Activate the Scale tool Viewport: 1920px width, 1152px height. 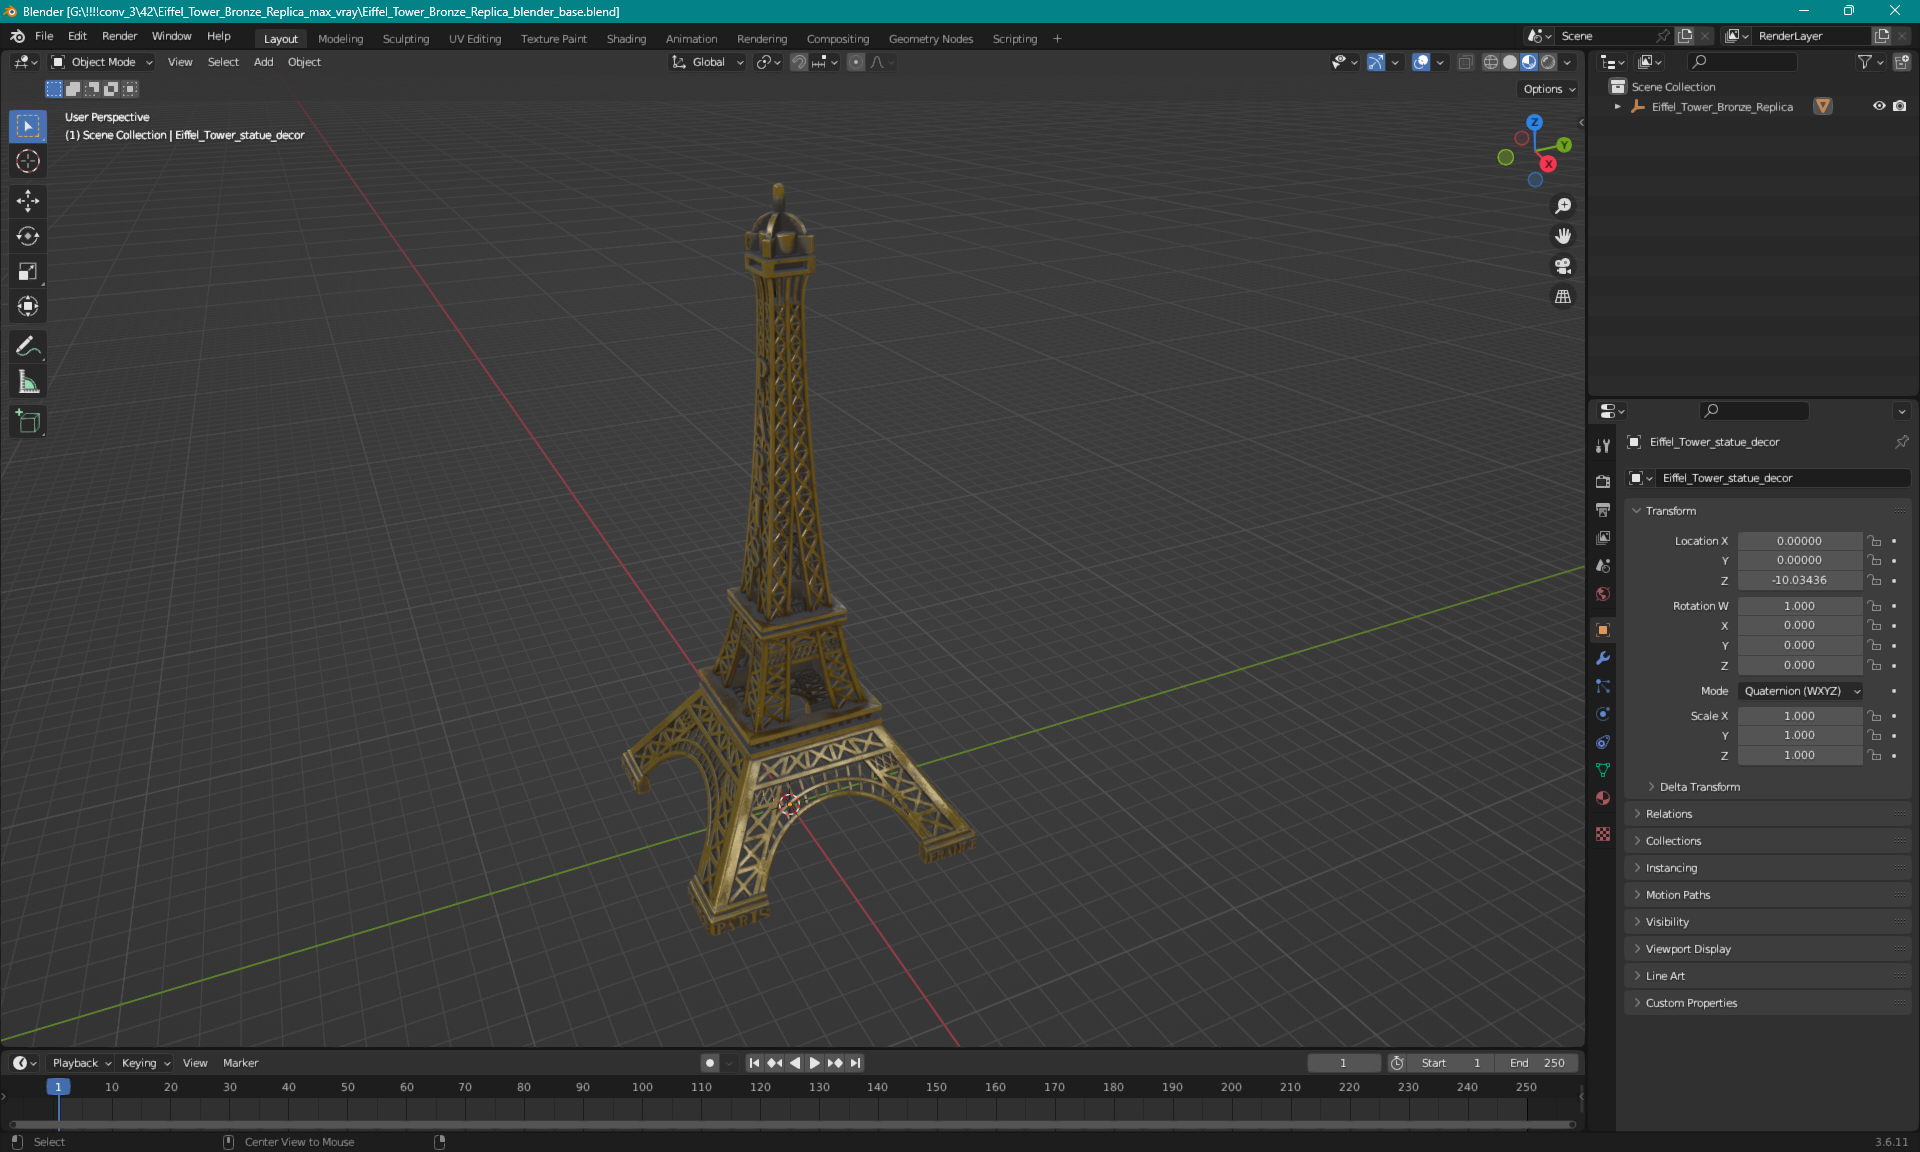28,271
